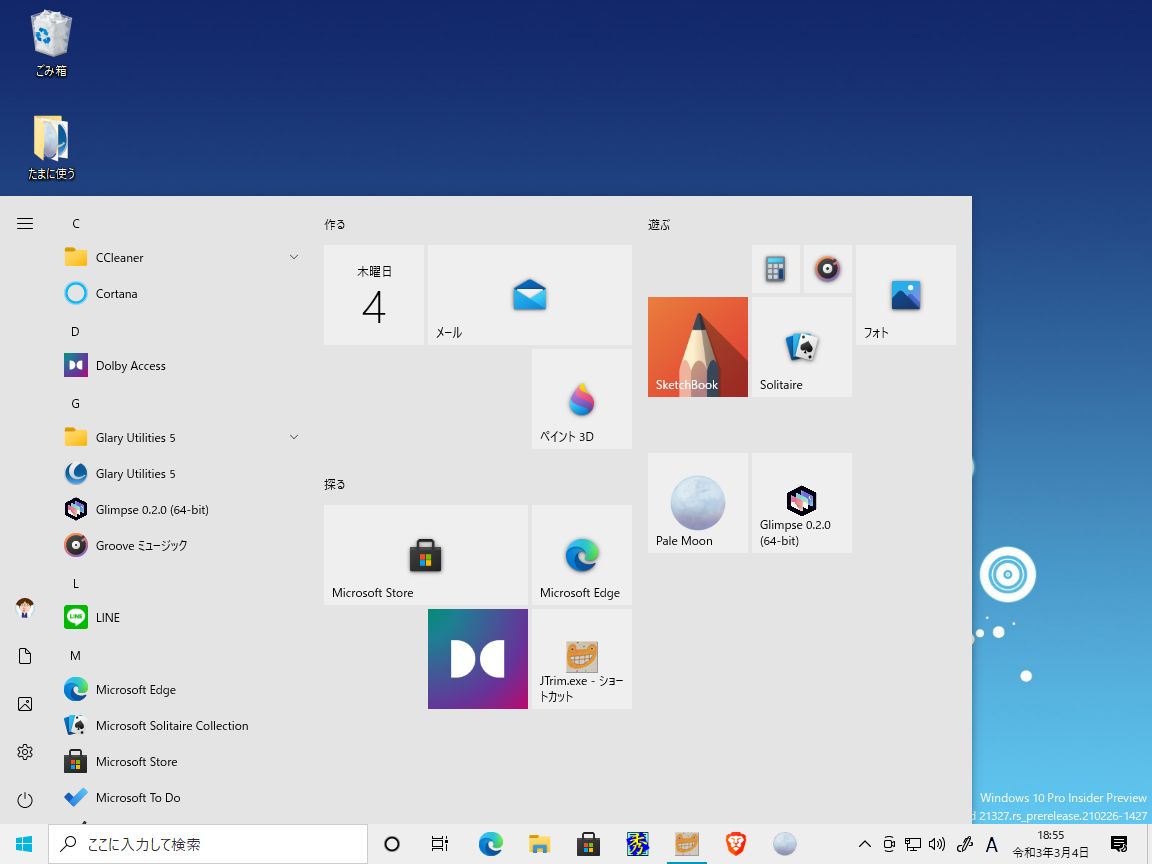Click the taskbar search box

pos(208,844)
